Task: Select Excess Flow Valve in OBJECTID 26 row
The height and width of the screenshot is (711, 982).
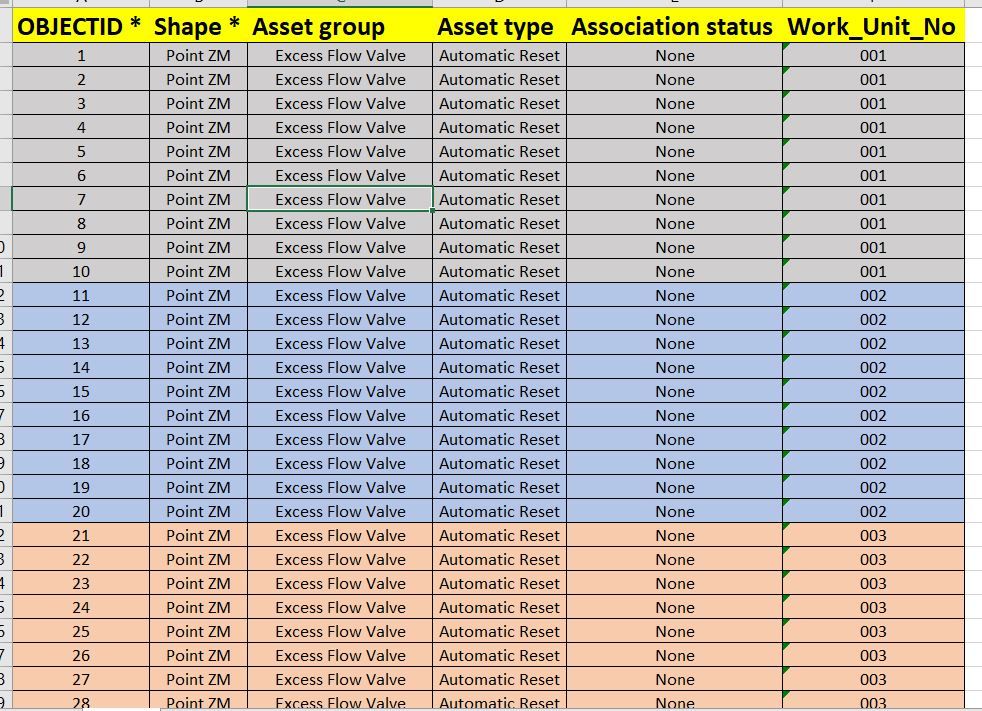Action: (340, 655)
